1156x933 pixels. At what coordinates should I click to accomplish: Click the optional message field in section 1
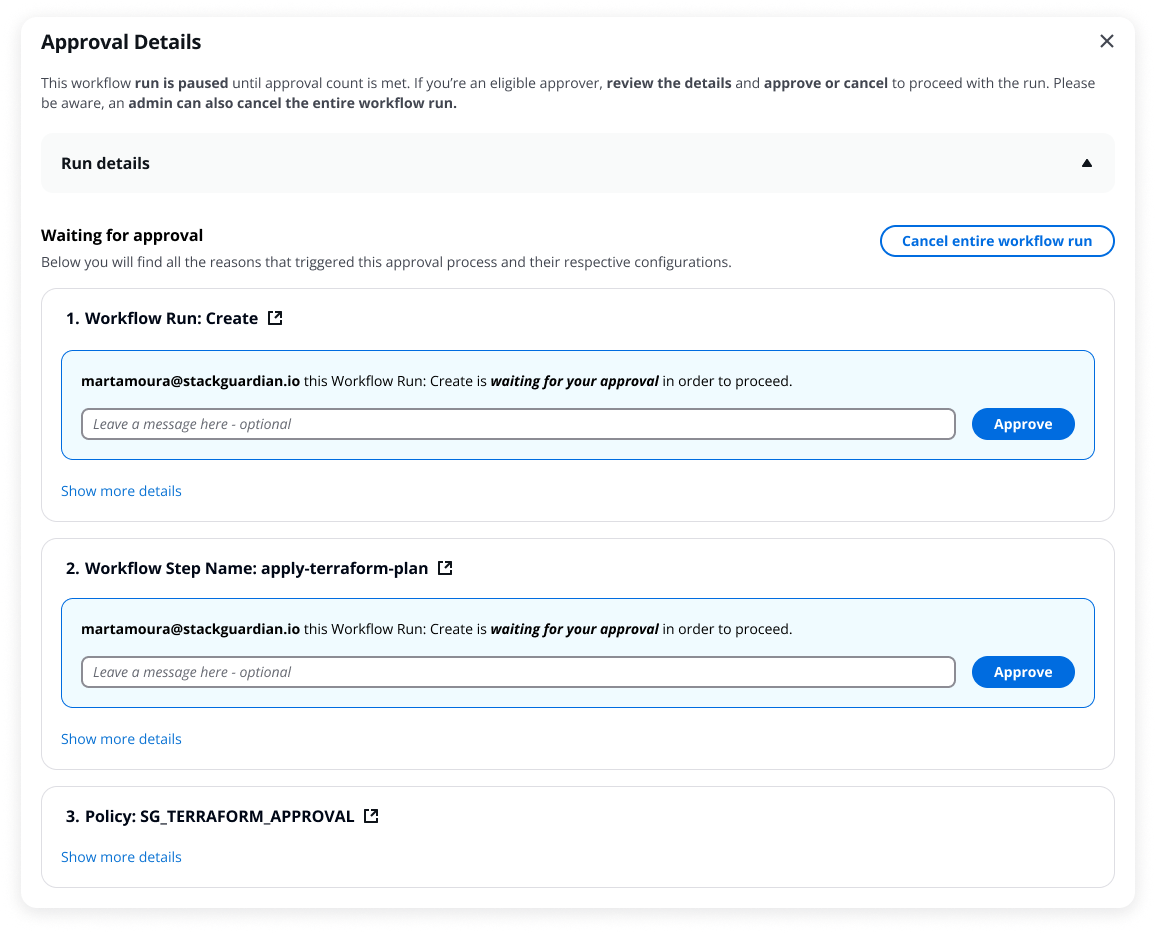pos(518,423)
